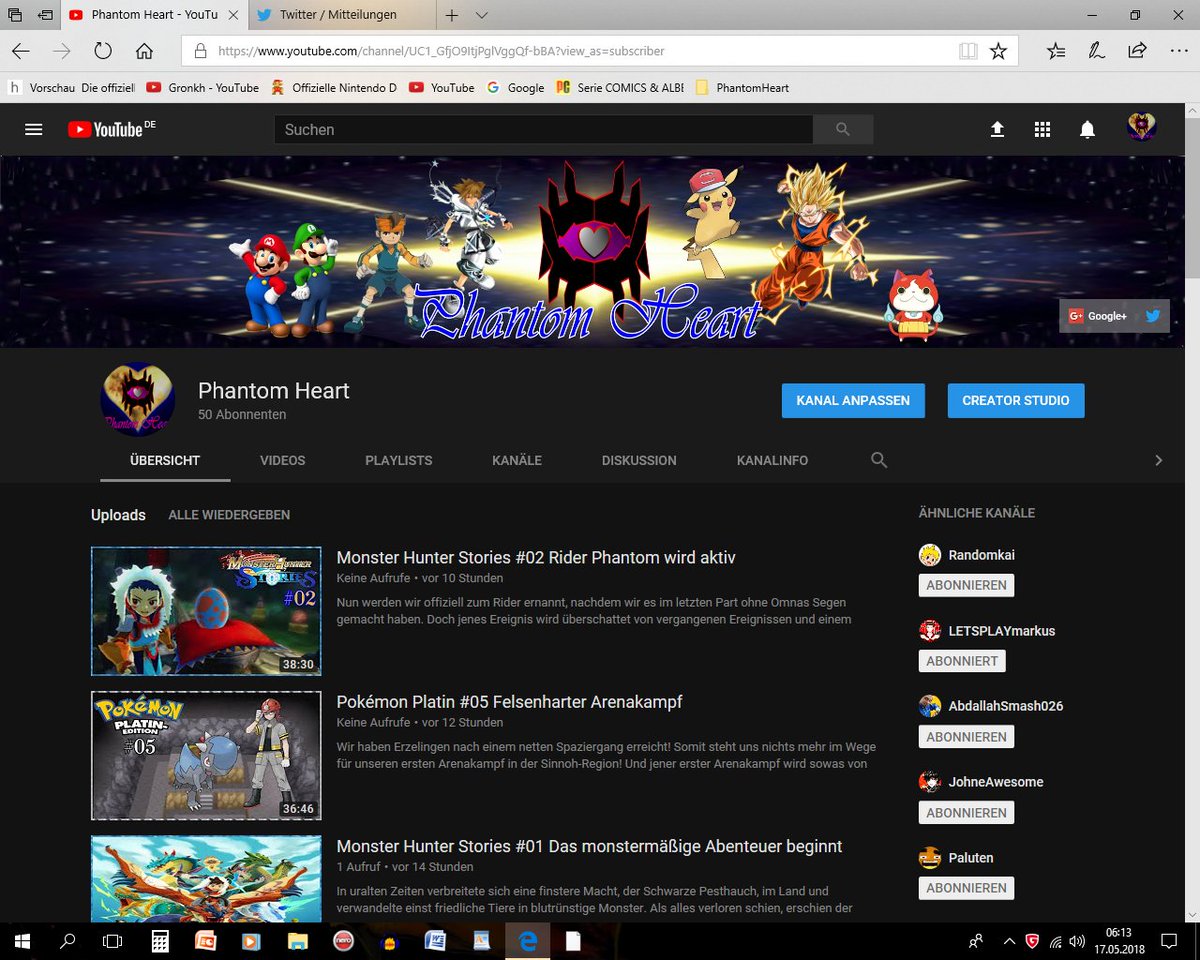
Task: Add page to favorites with star icon
Action: point(998,51)
